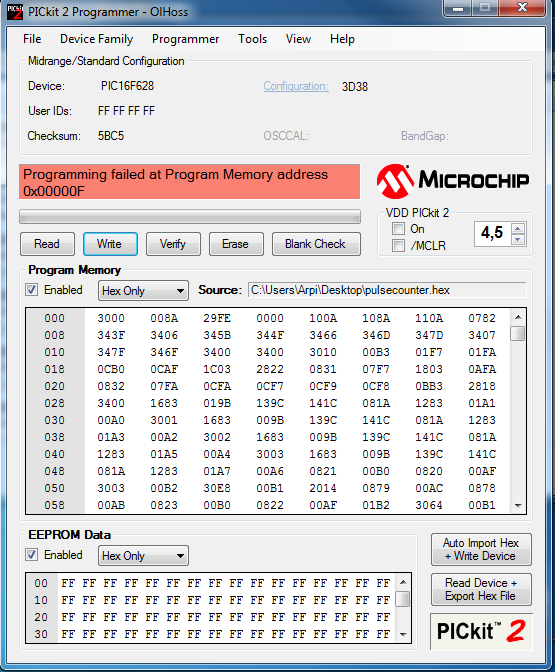Click the EEPROM Data scrollbar thumb
Screen dimensions: 555x672
tap(402, 599)
